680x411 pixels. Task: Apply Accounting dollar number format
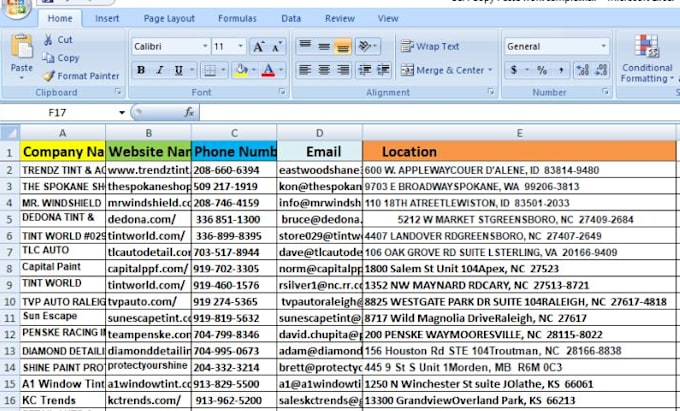click(x=514, y=70)
